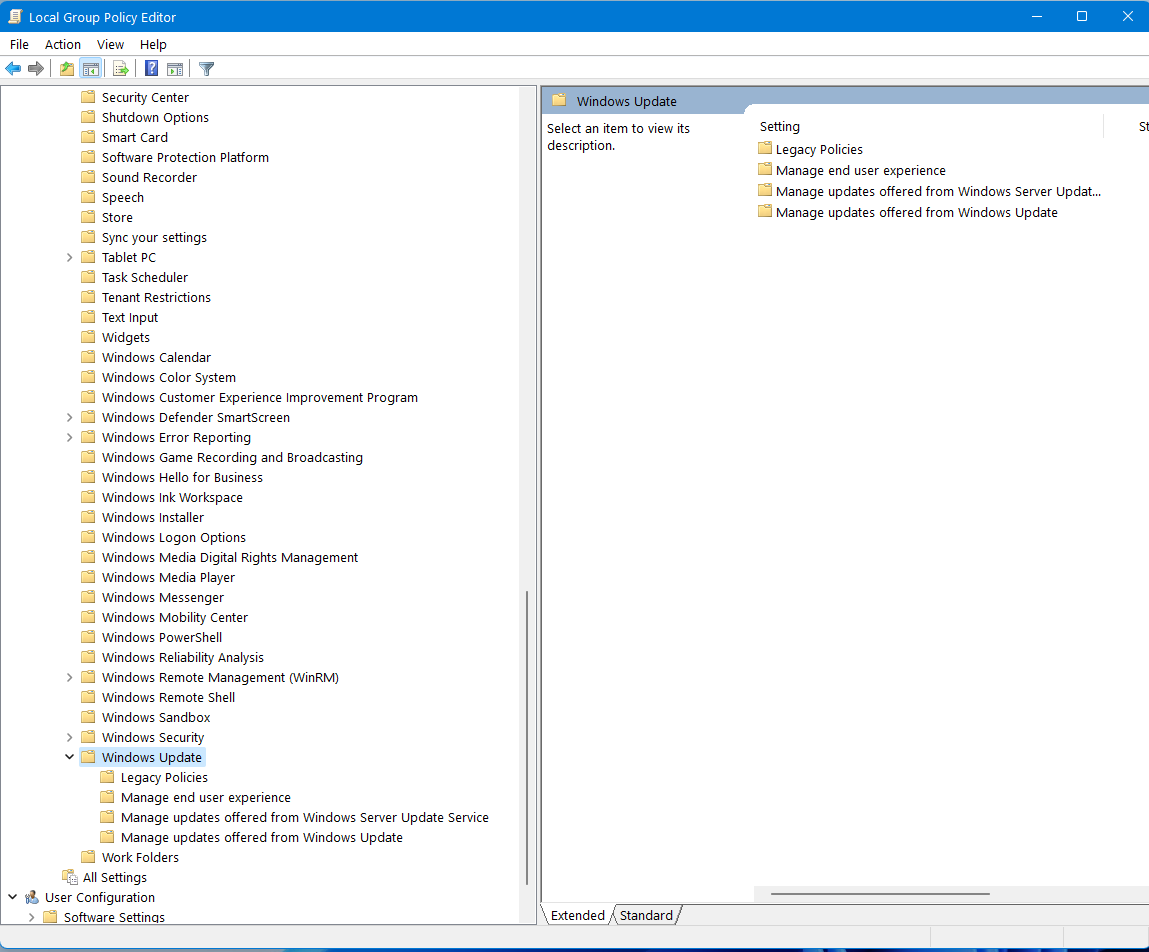Open the View menu
The height and width of the screenshot is (952, 1149).
coord(110,44)
